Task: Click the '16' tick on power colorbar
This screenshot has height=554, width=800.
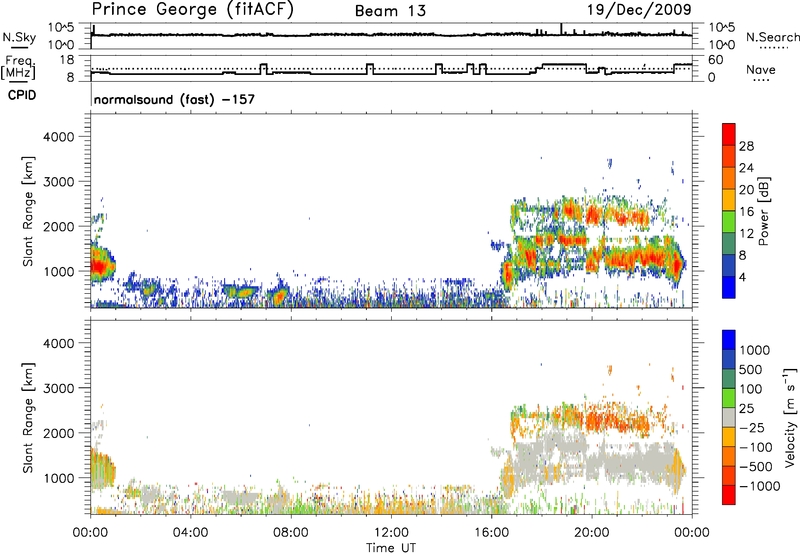Action: [746, 212]
